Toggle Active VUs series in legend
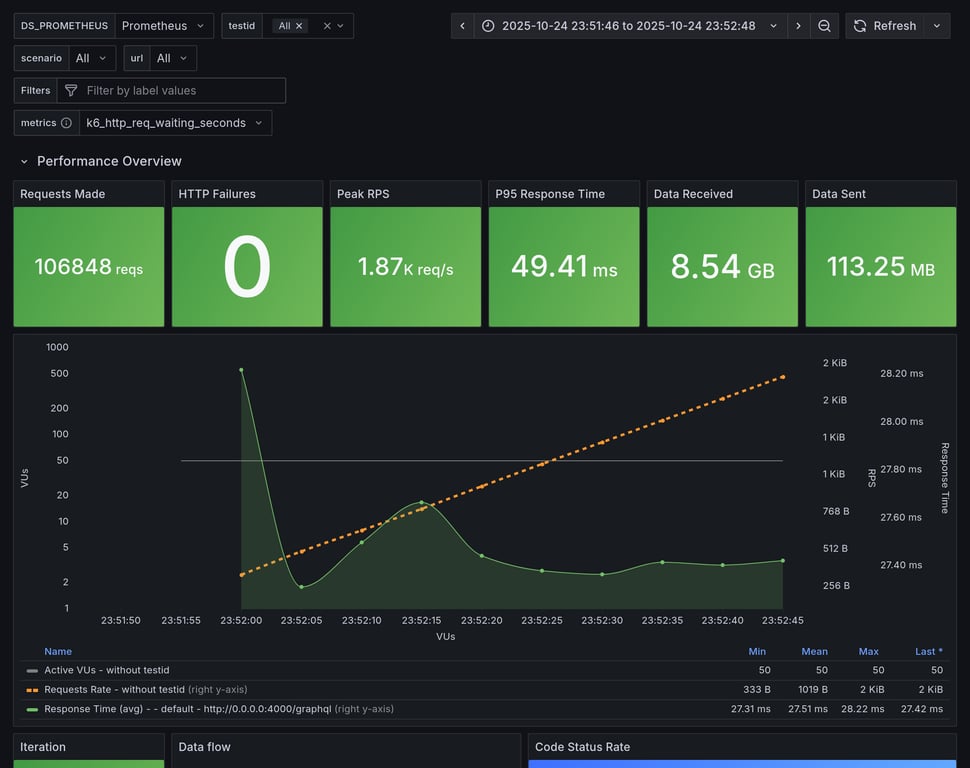Viewport: 970px width, 768px height. (x=107, y=670)
